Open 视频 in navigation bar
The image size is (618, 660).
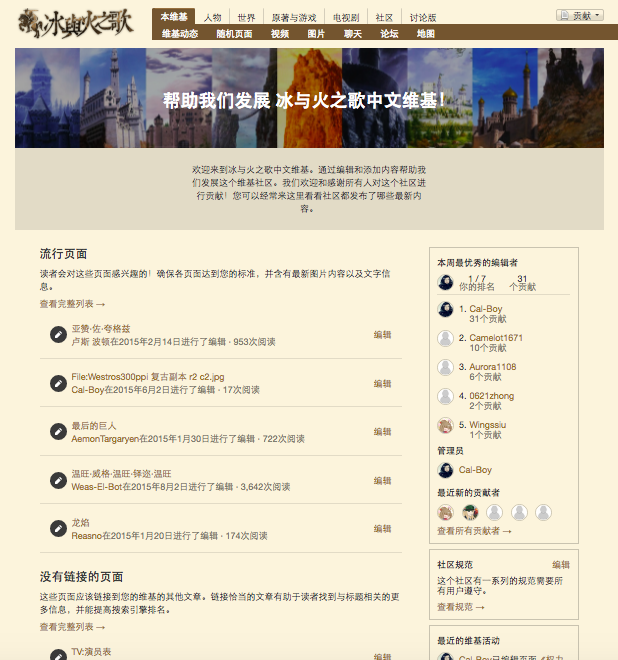(280, 34)
